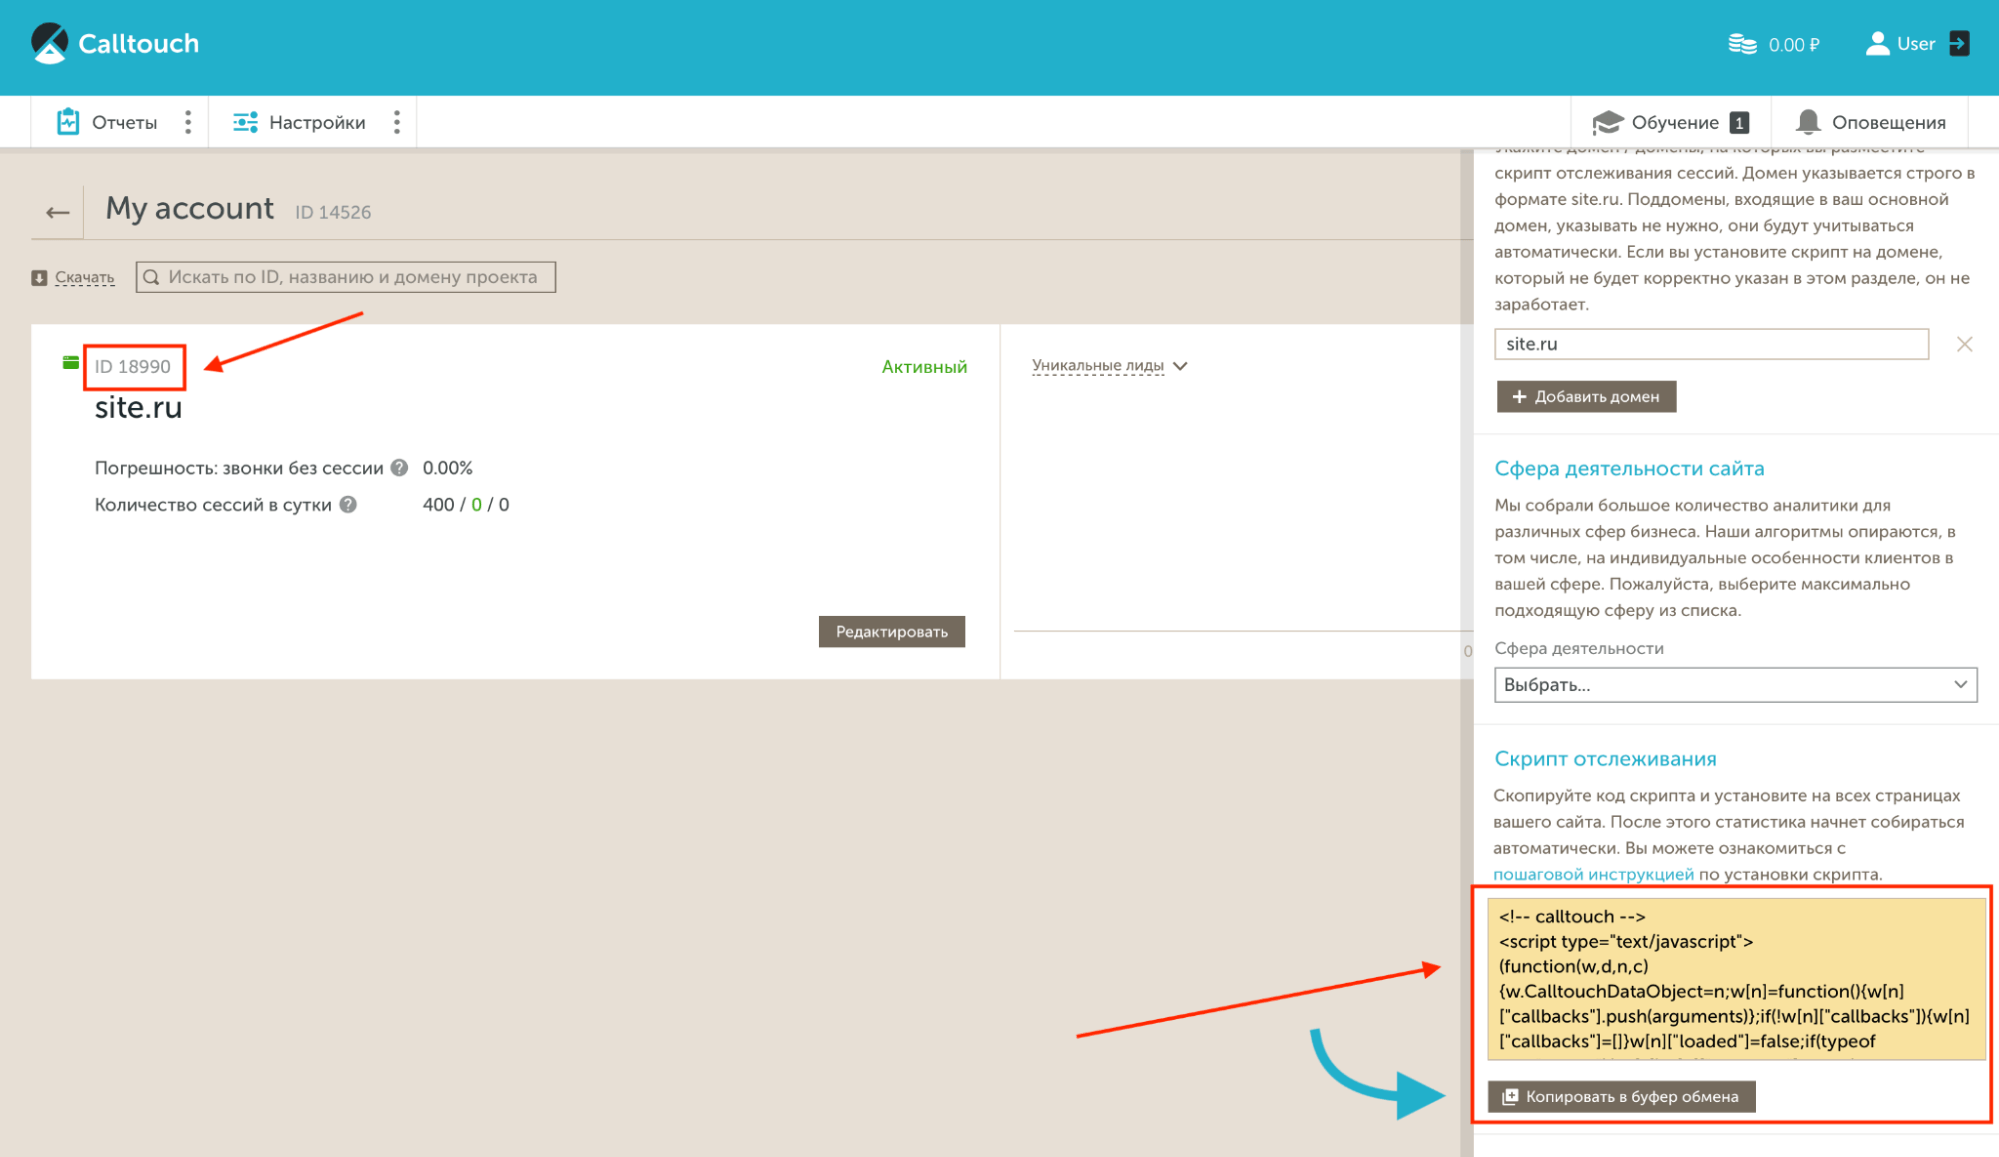Click the download icon next to Скачать
The height and width of the screenshot is (1157, 1999).
(x=37, y=277)
